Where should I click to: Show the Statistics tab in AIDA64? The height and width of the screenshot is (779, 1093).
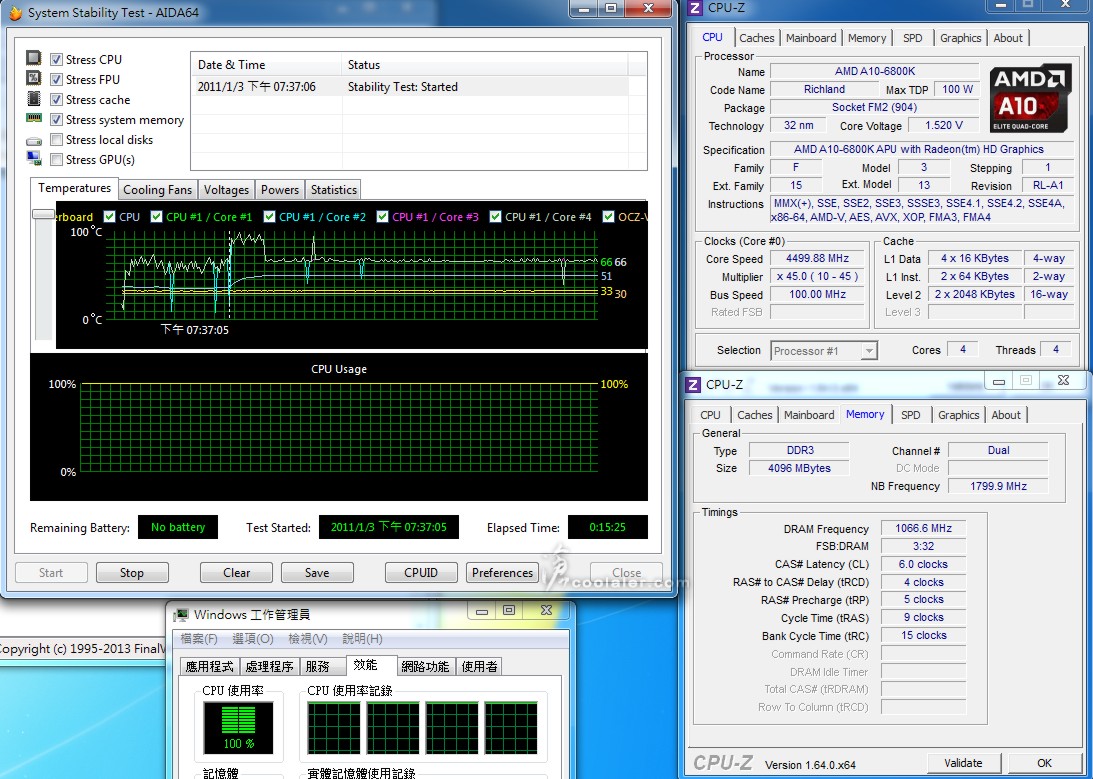pos(333,190)
